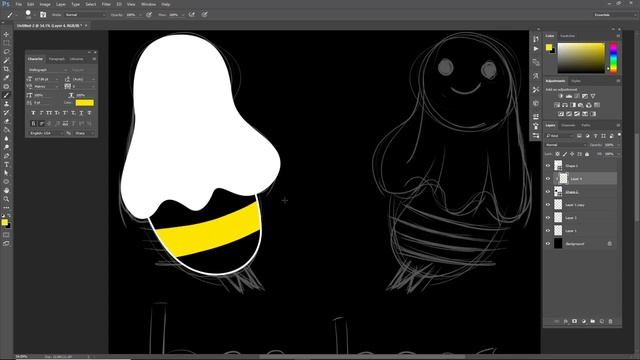Switch to the Paragraph tab
Image resolution: width=640 pixels, height=360 pixels.
click(57, 59)
